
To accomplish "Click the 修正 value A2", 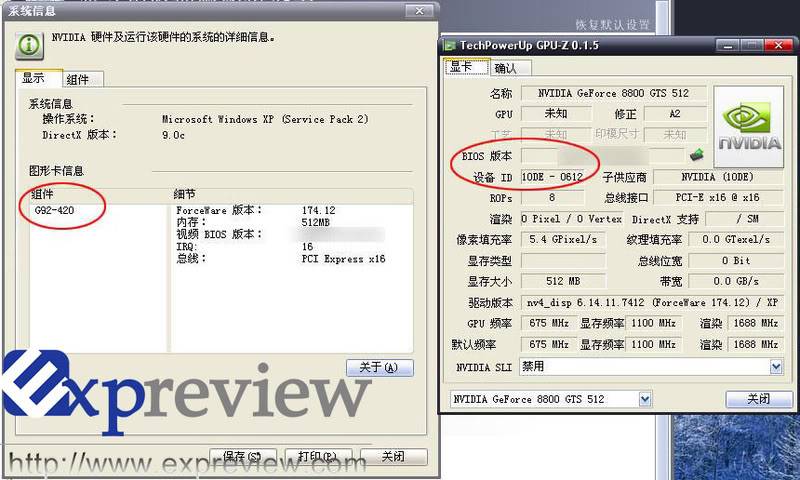I will click(676, 114).
